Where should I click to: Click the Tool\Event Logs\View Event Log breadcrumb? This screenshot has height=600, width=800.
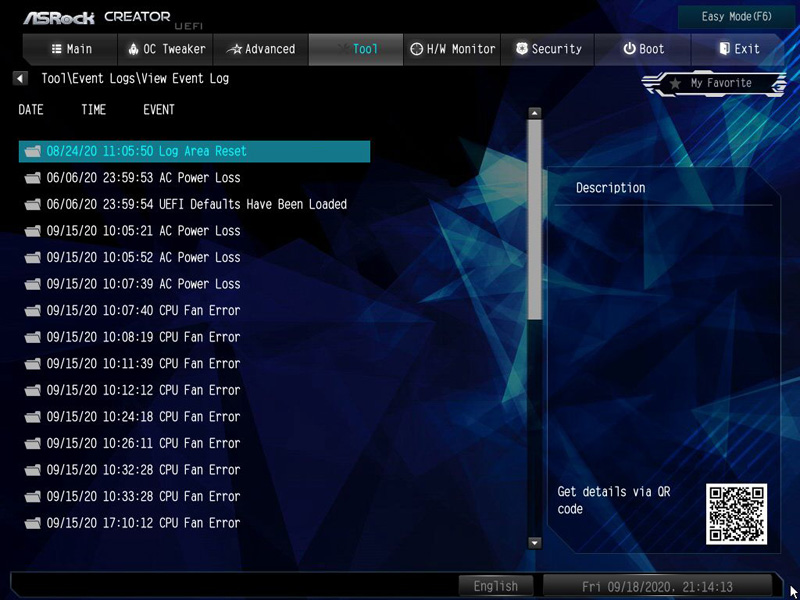(135, 79)
